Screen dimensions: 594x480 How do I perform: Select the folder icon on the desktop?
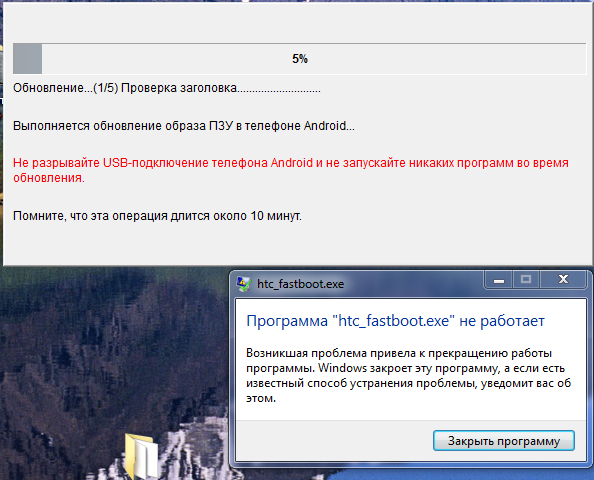[x=142, y=456]
